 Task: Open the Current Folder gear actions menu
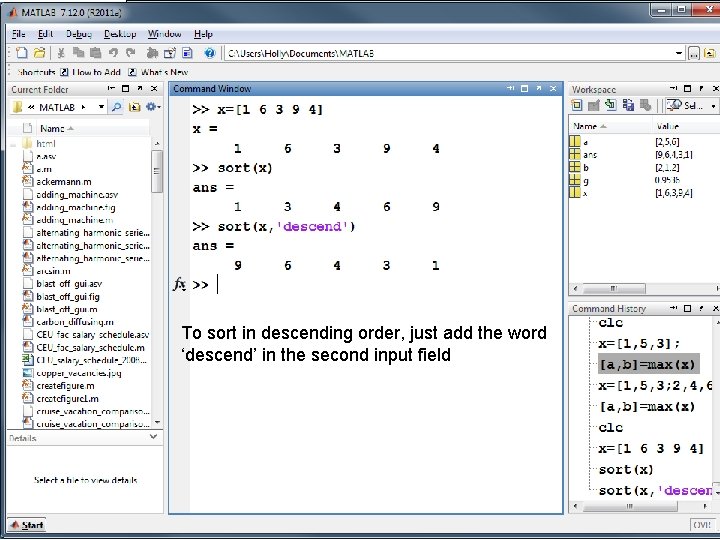click(153, 107)
